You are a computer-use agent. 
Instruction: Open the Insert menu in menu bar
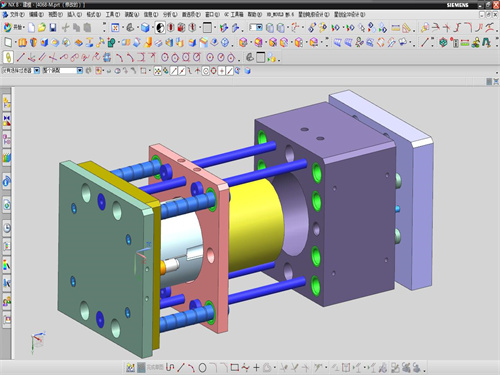point(74,14)
